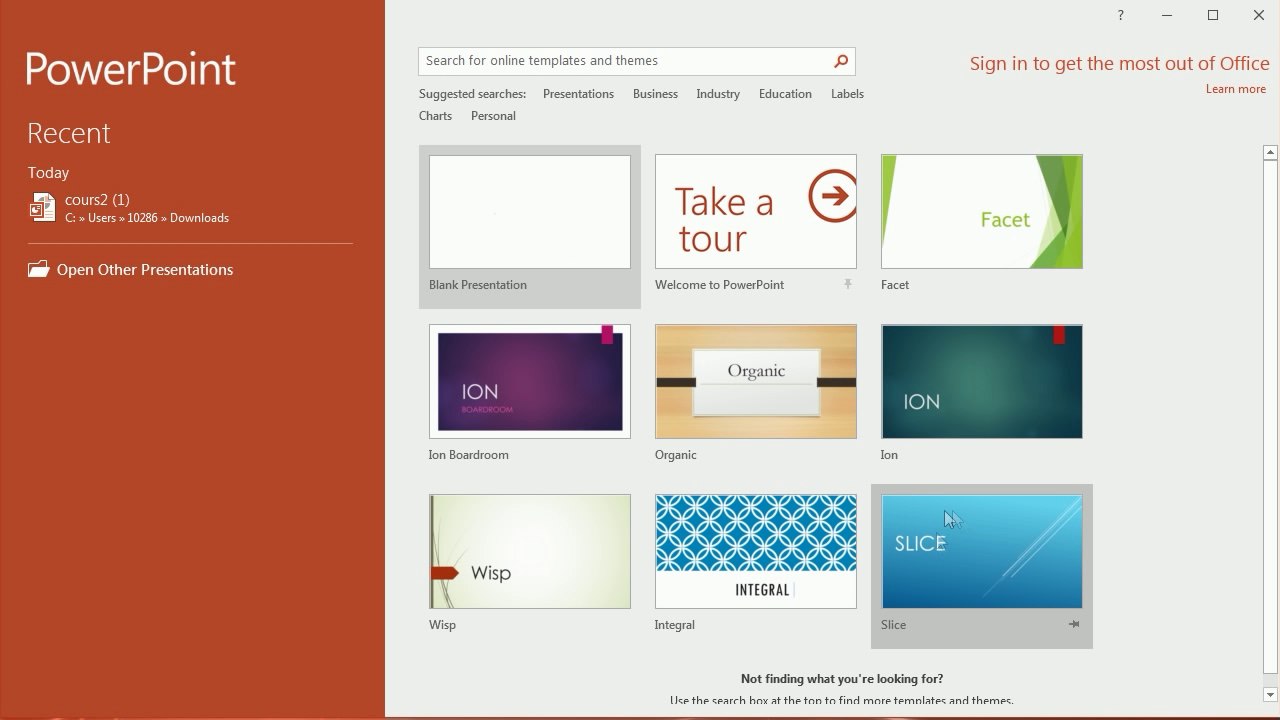This screenshot has height=720, width=1280.
Task: Select the Slice theme thumbnail
Action: 982,552
